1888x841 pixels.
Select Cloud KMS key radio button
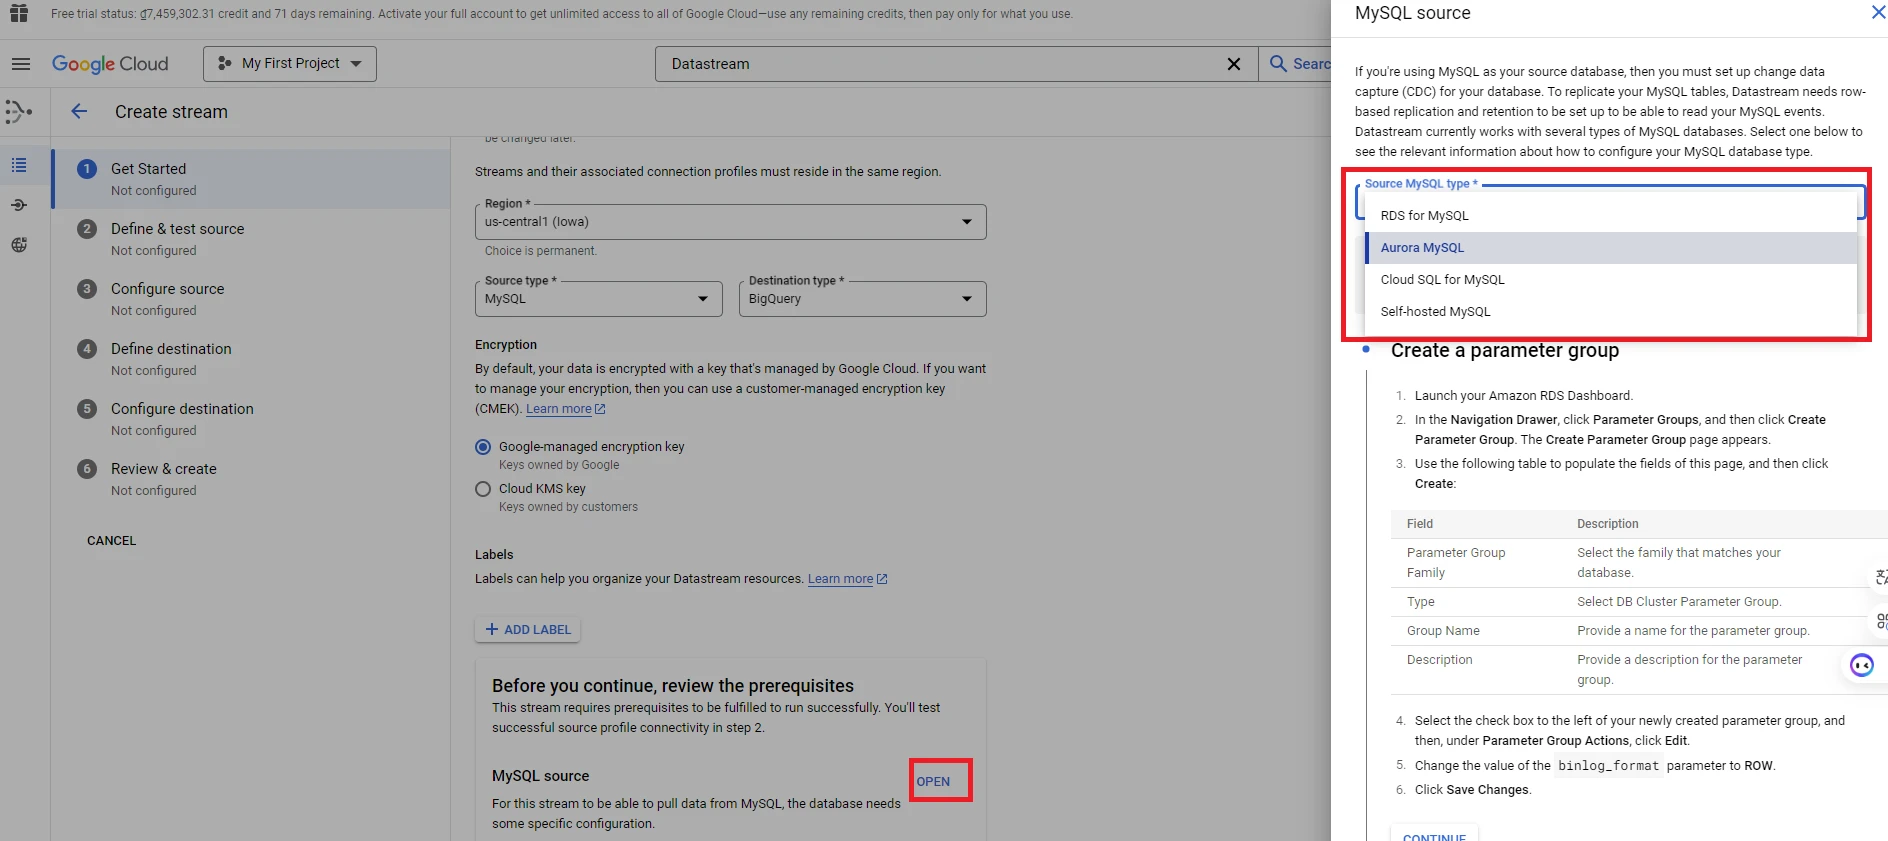(x=483, y=489)
